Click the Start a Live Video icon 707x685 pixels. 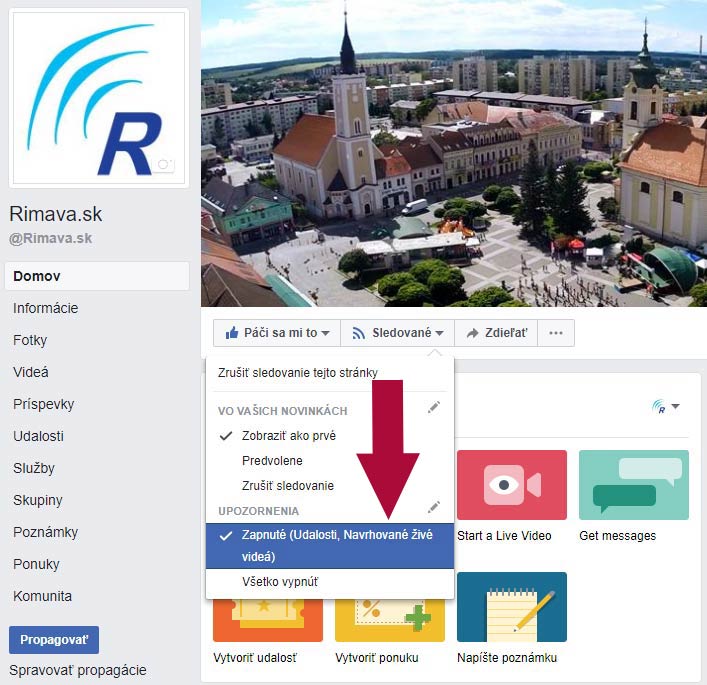tap(511, 485)
